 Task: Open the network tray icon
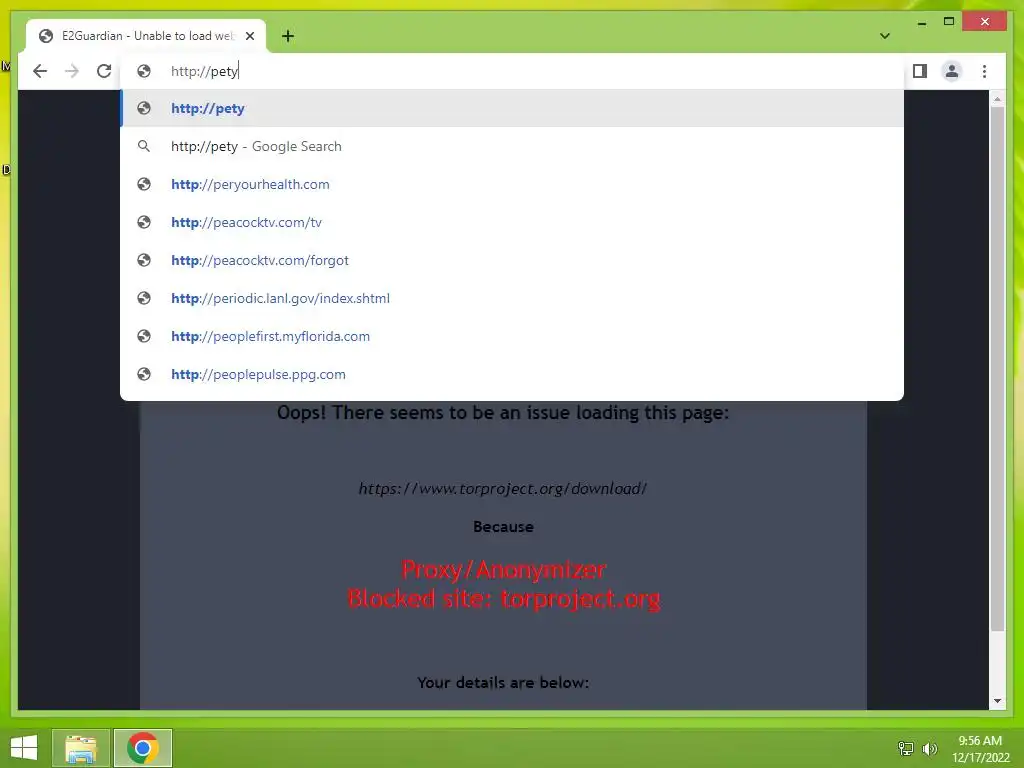[x=906, y=748]
